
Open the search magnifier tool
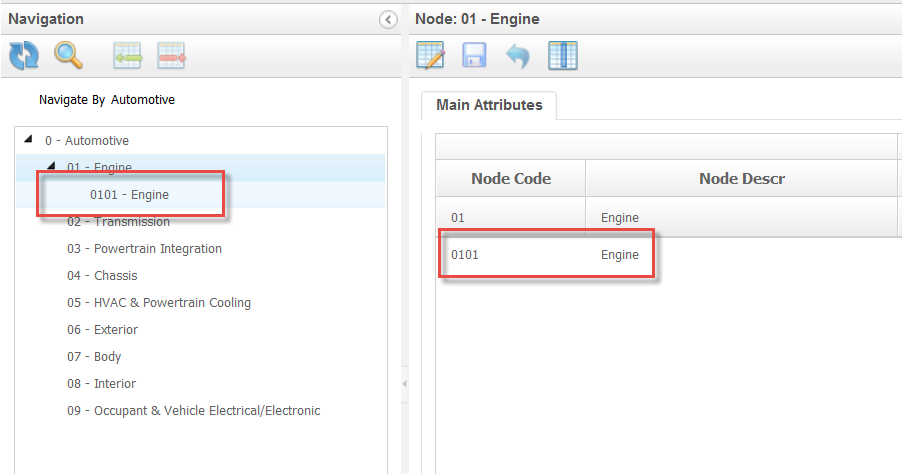click(x=68, y=56)
